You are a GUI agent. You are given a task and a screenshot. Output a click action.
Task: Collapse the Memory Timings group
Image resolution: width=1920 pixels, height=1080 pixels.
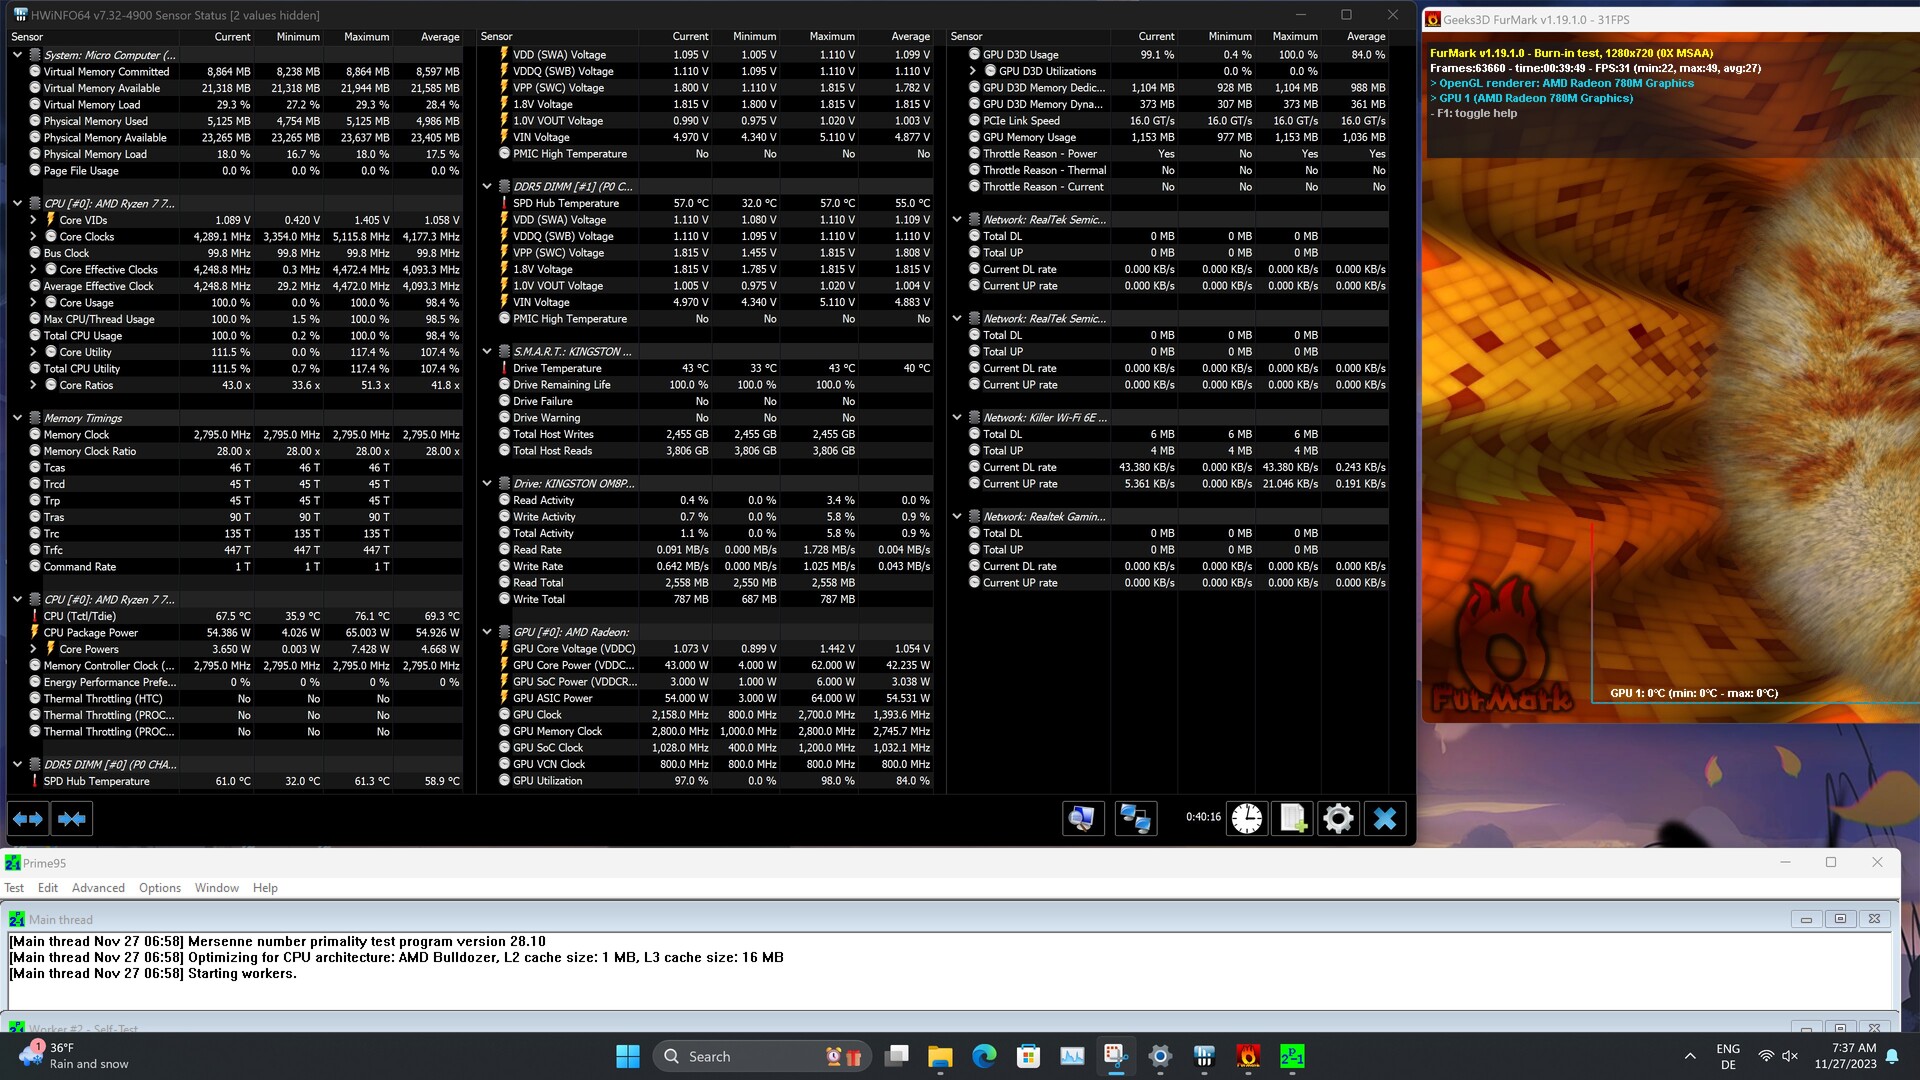17,418
